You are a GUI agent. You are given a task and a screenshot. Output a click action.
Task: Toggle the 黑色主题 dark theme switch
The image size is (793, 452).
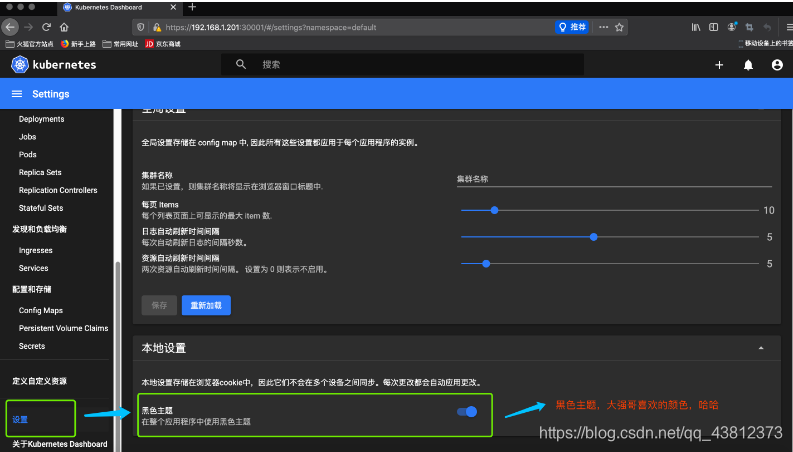point(467,412)
